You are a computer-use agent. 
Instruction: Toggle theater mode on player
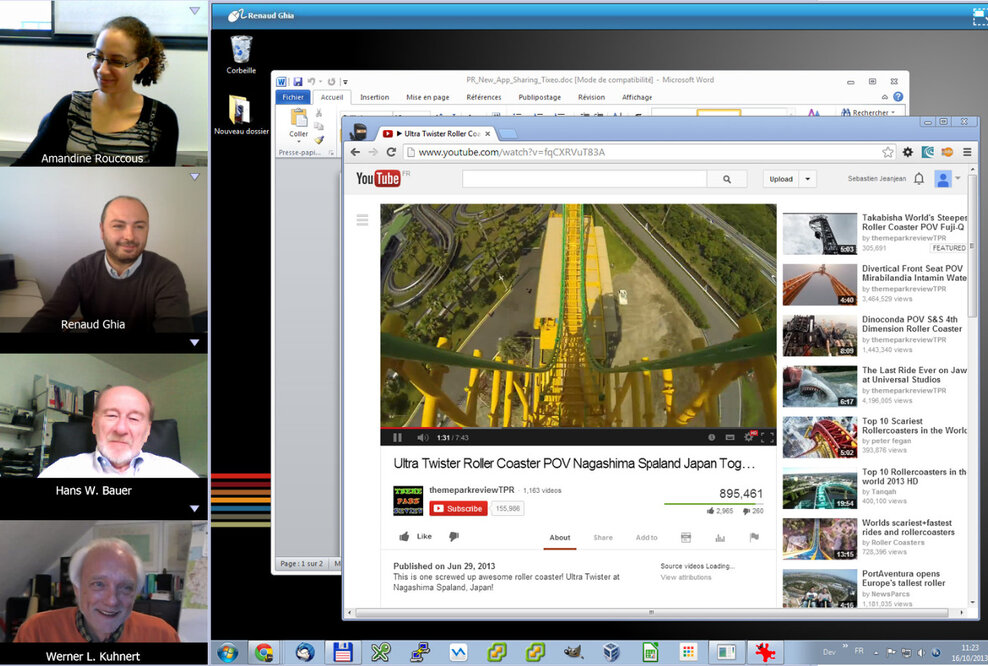pyautogui.click(x=730, y=437)
